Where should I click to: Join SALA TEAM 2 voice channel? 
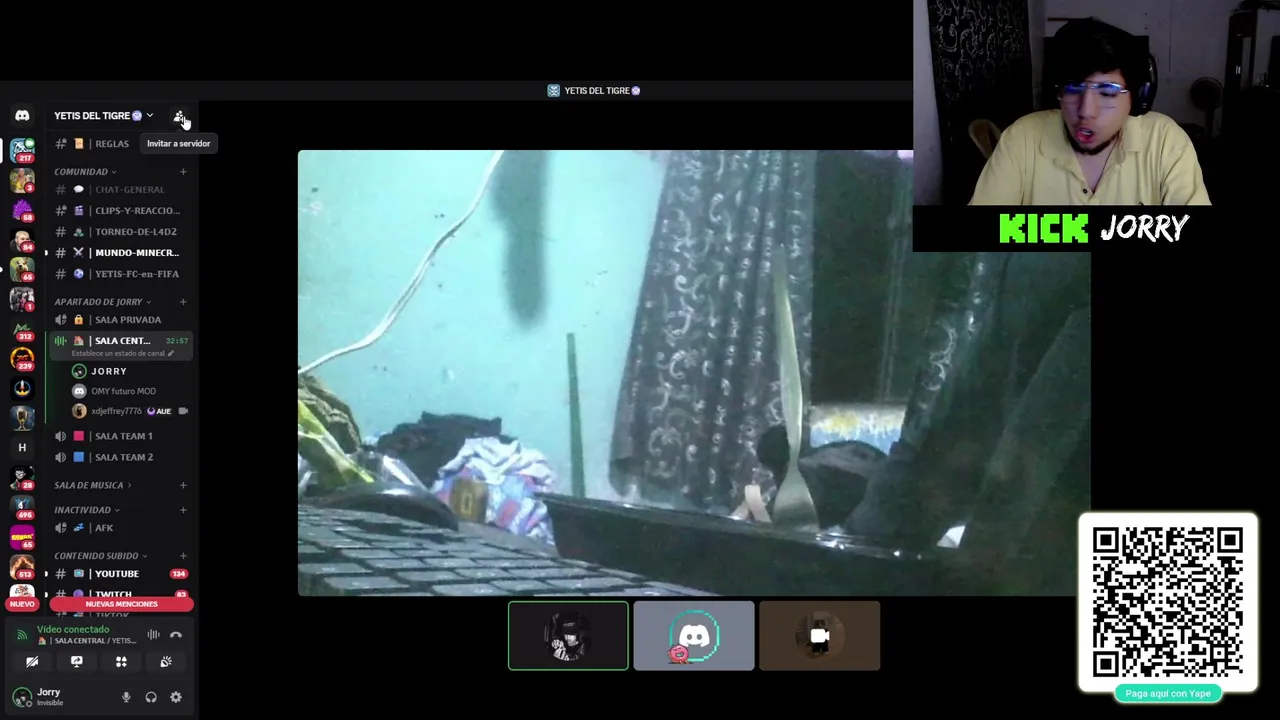click(120, 457)
